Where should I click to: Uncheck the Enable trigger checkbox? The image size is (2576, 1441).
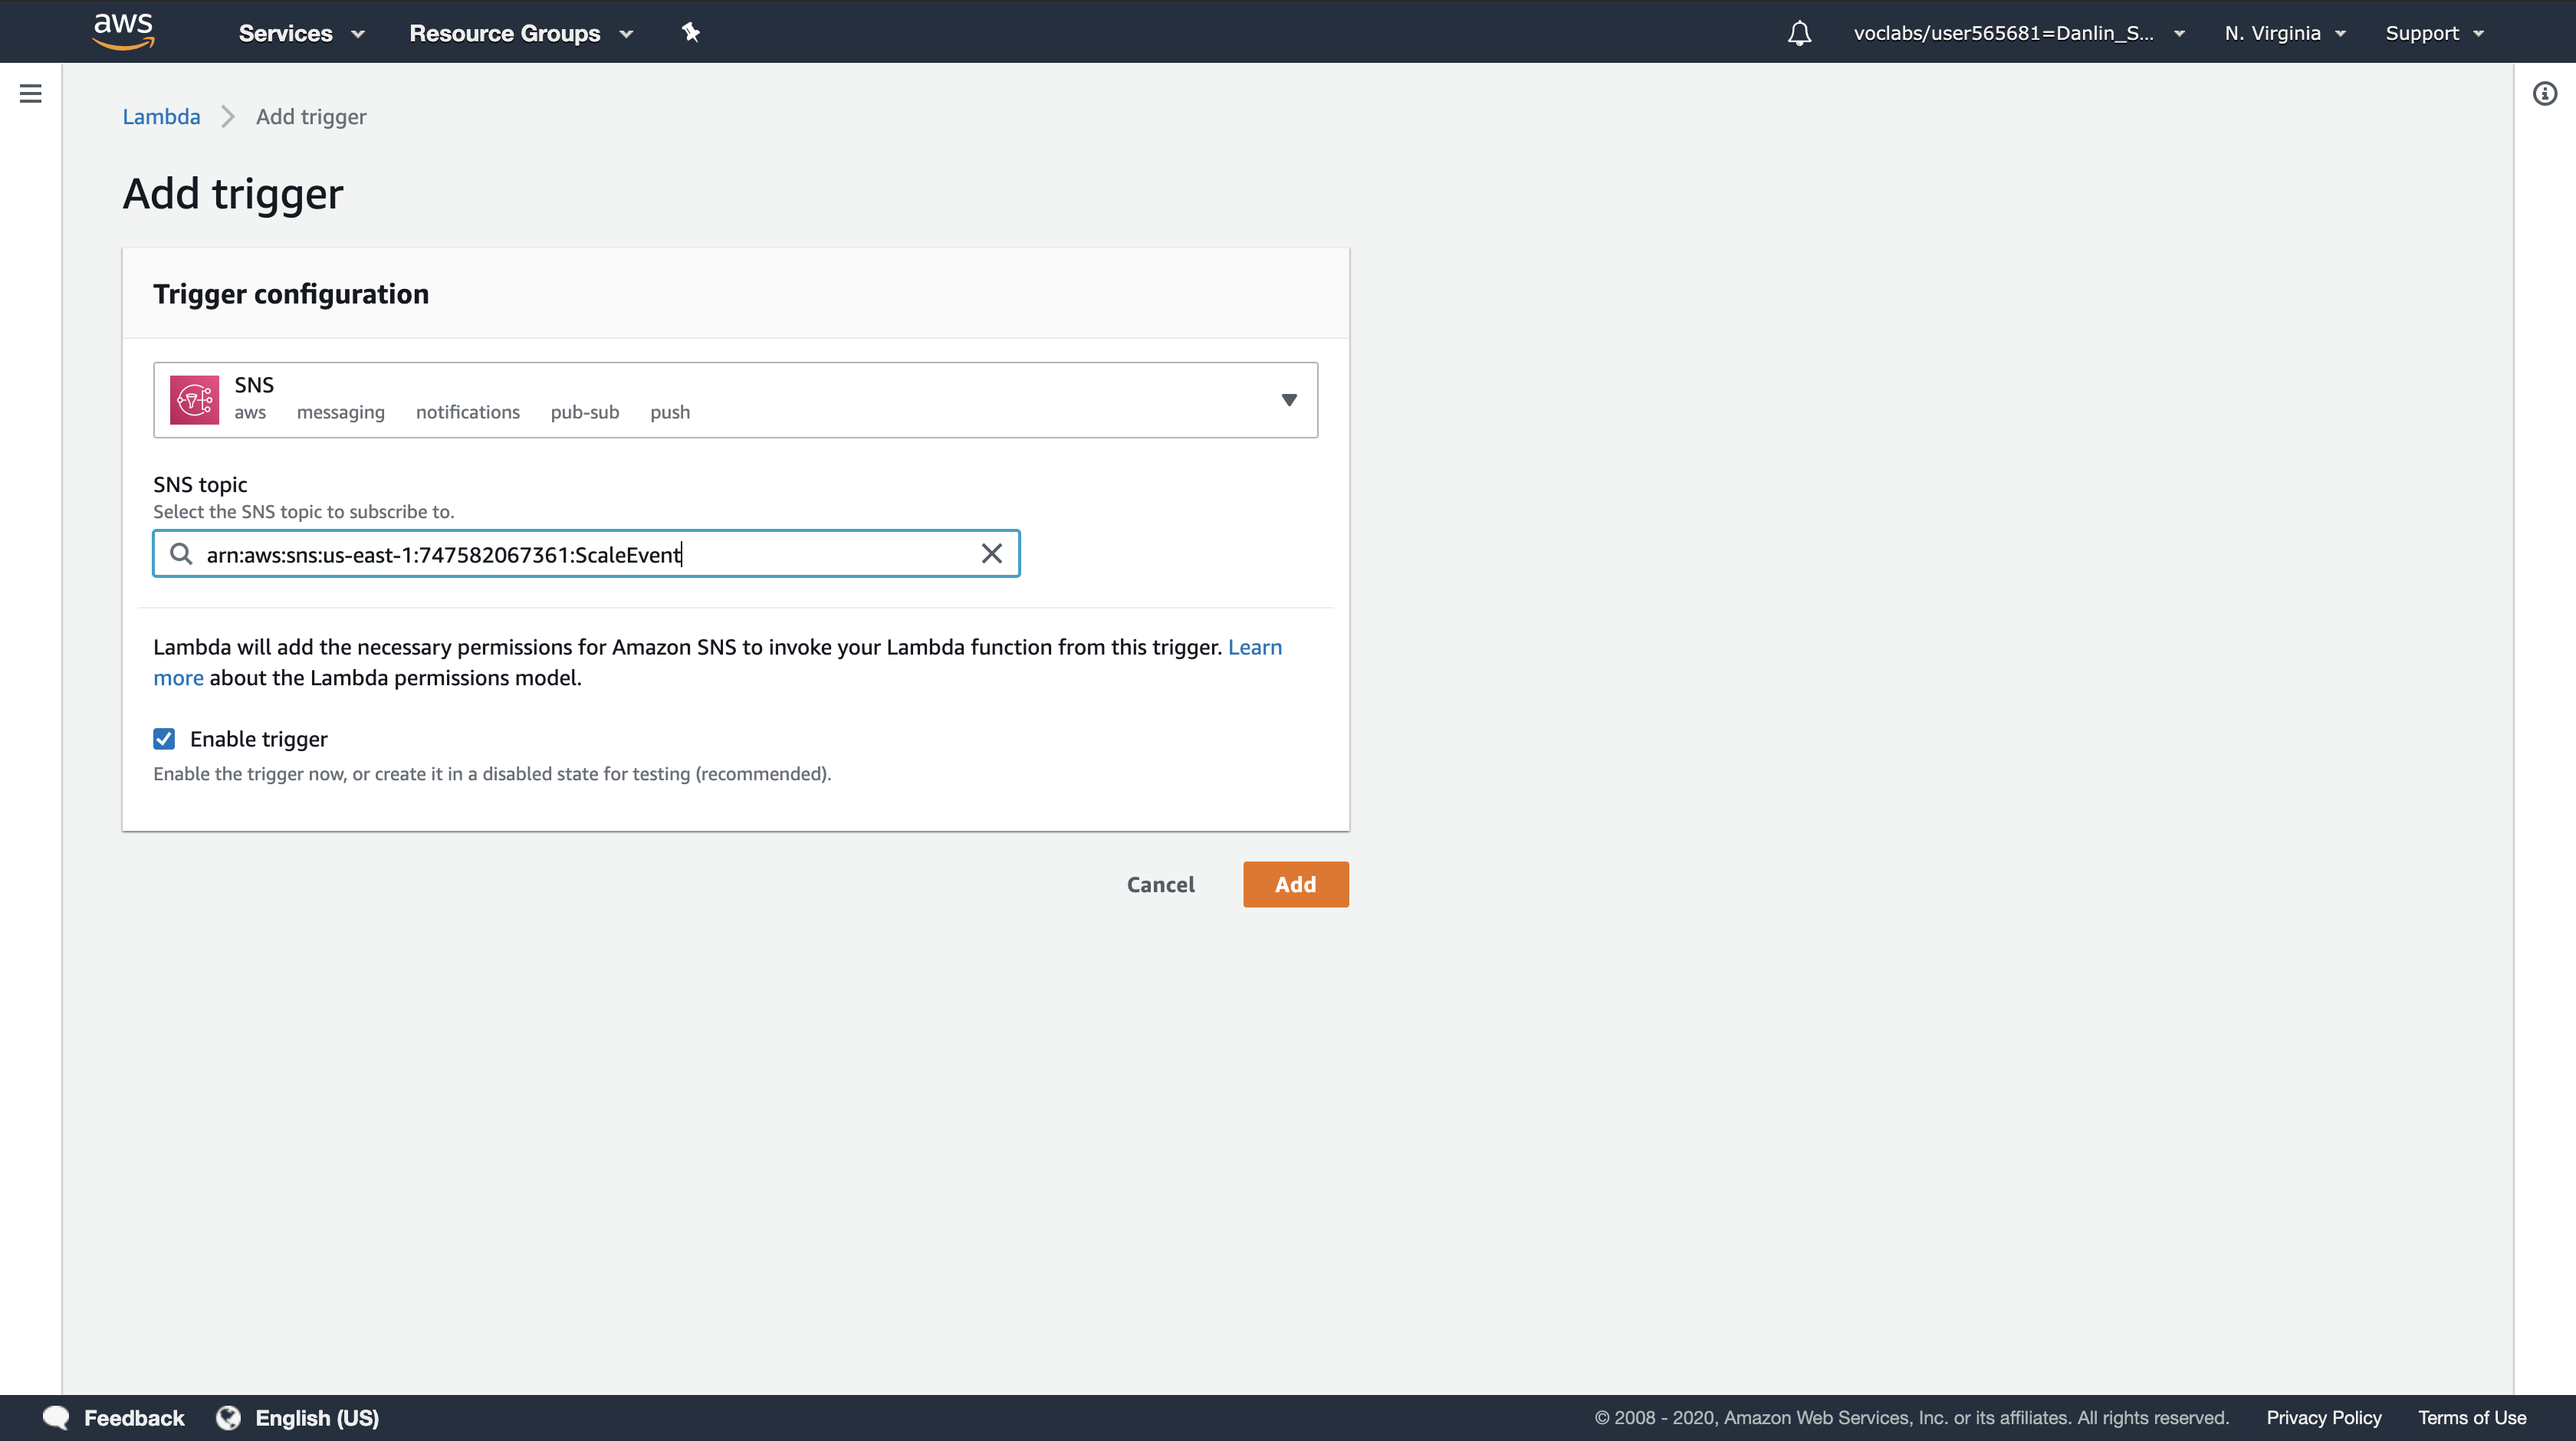[x=164, y=739]
